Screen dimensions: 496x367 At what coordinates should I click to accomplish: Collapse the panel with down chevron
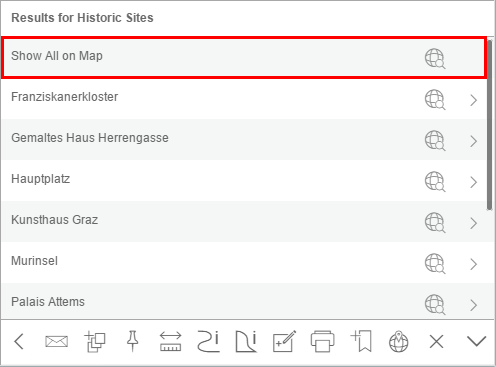point(476,342)
